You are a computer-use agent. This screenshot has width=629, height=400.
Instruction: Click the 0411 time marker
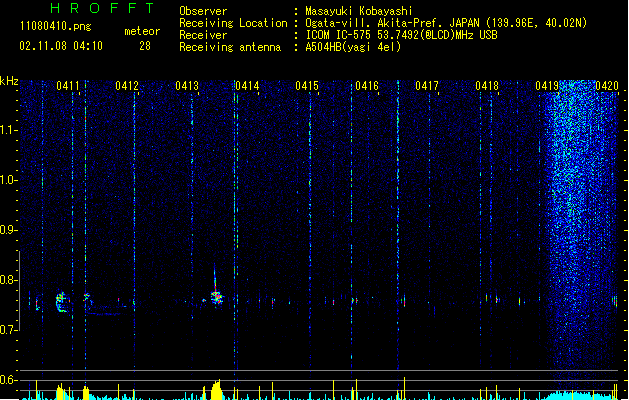click(68, 86)
